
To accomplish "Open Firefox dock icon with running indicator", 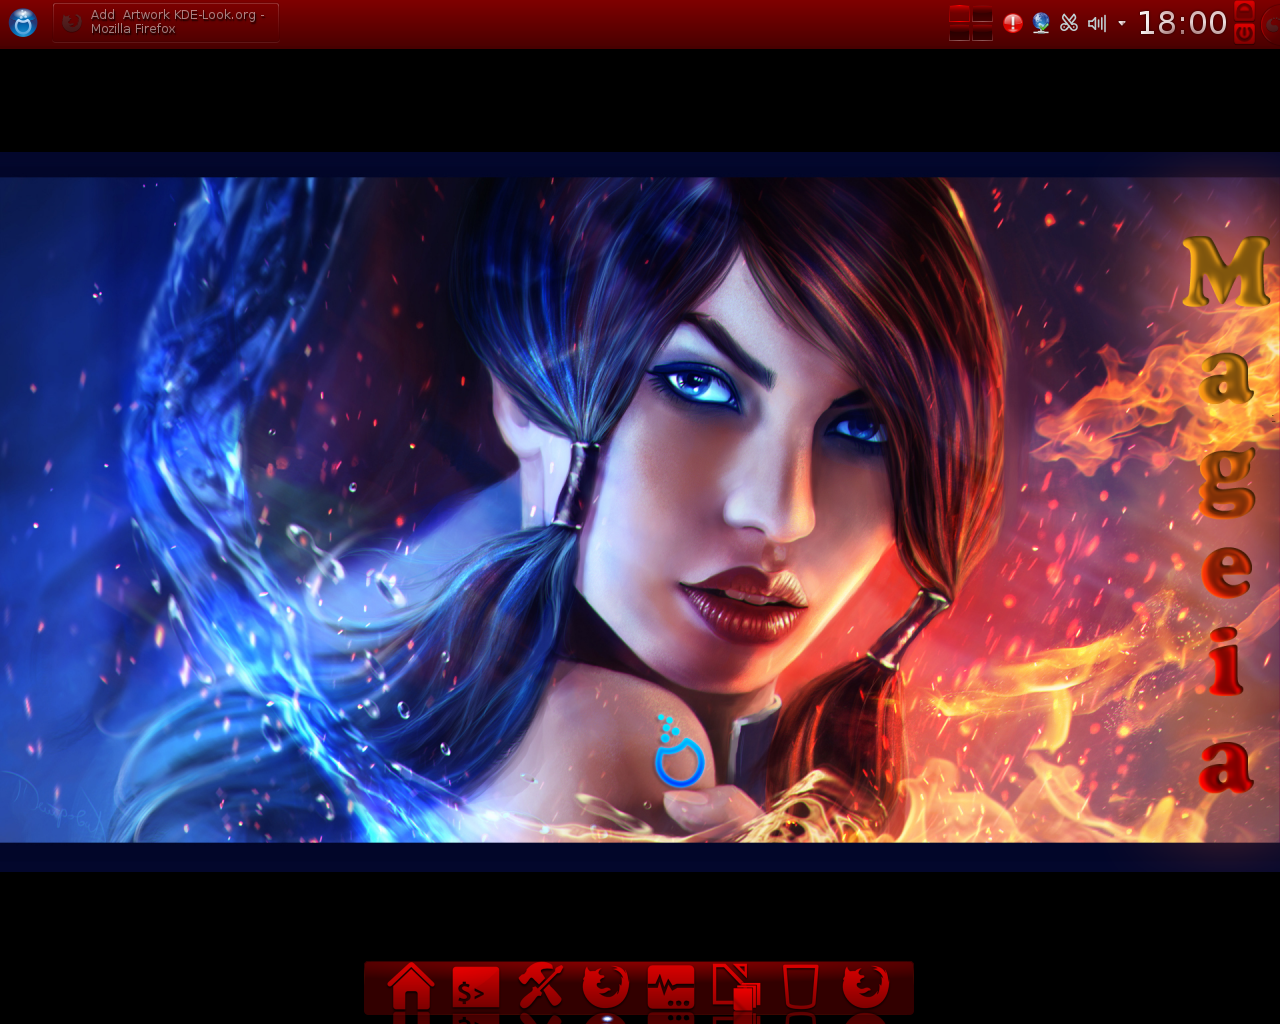I will point(606,986).
